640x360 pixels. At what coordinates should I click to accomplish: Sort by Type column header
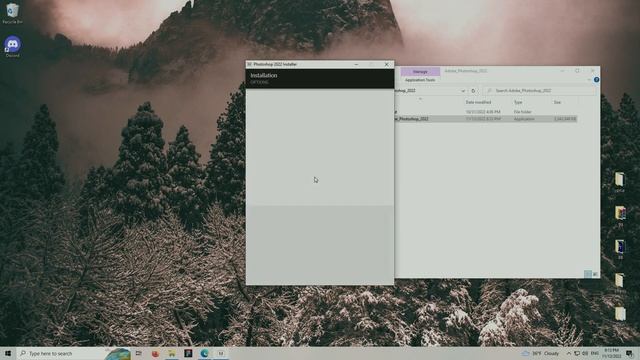(518, 102)
